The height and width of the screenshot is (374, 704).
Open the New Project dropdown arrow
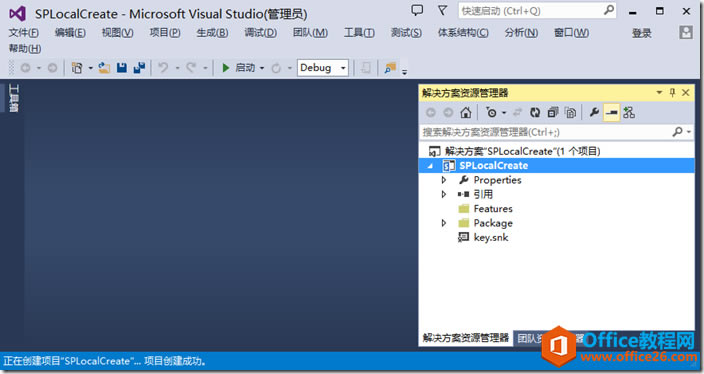click(90, 68)
